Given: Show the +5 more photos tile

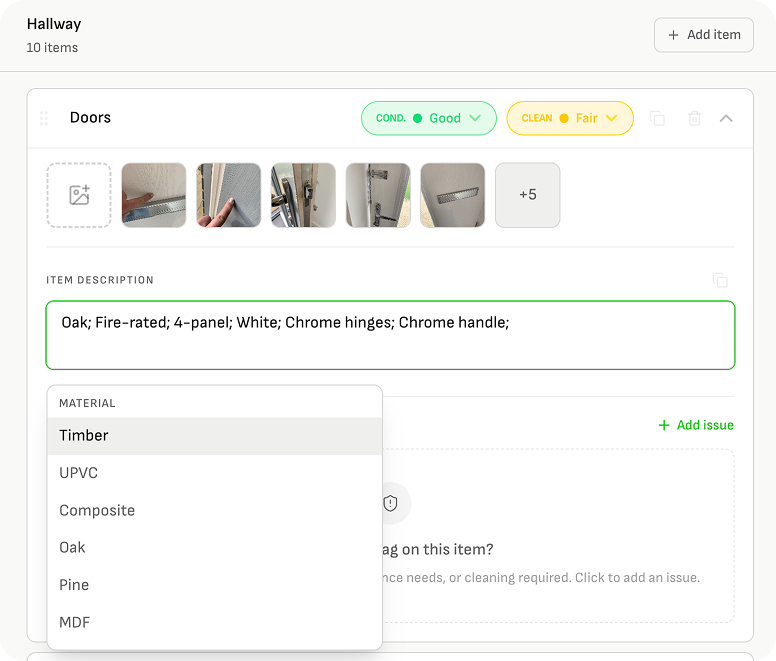Looking at the screenshot, I should 528,195.
